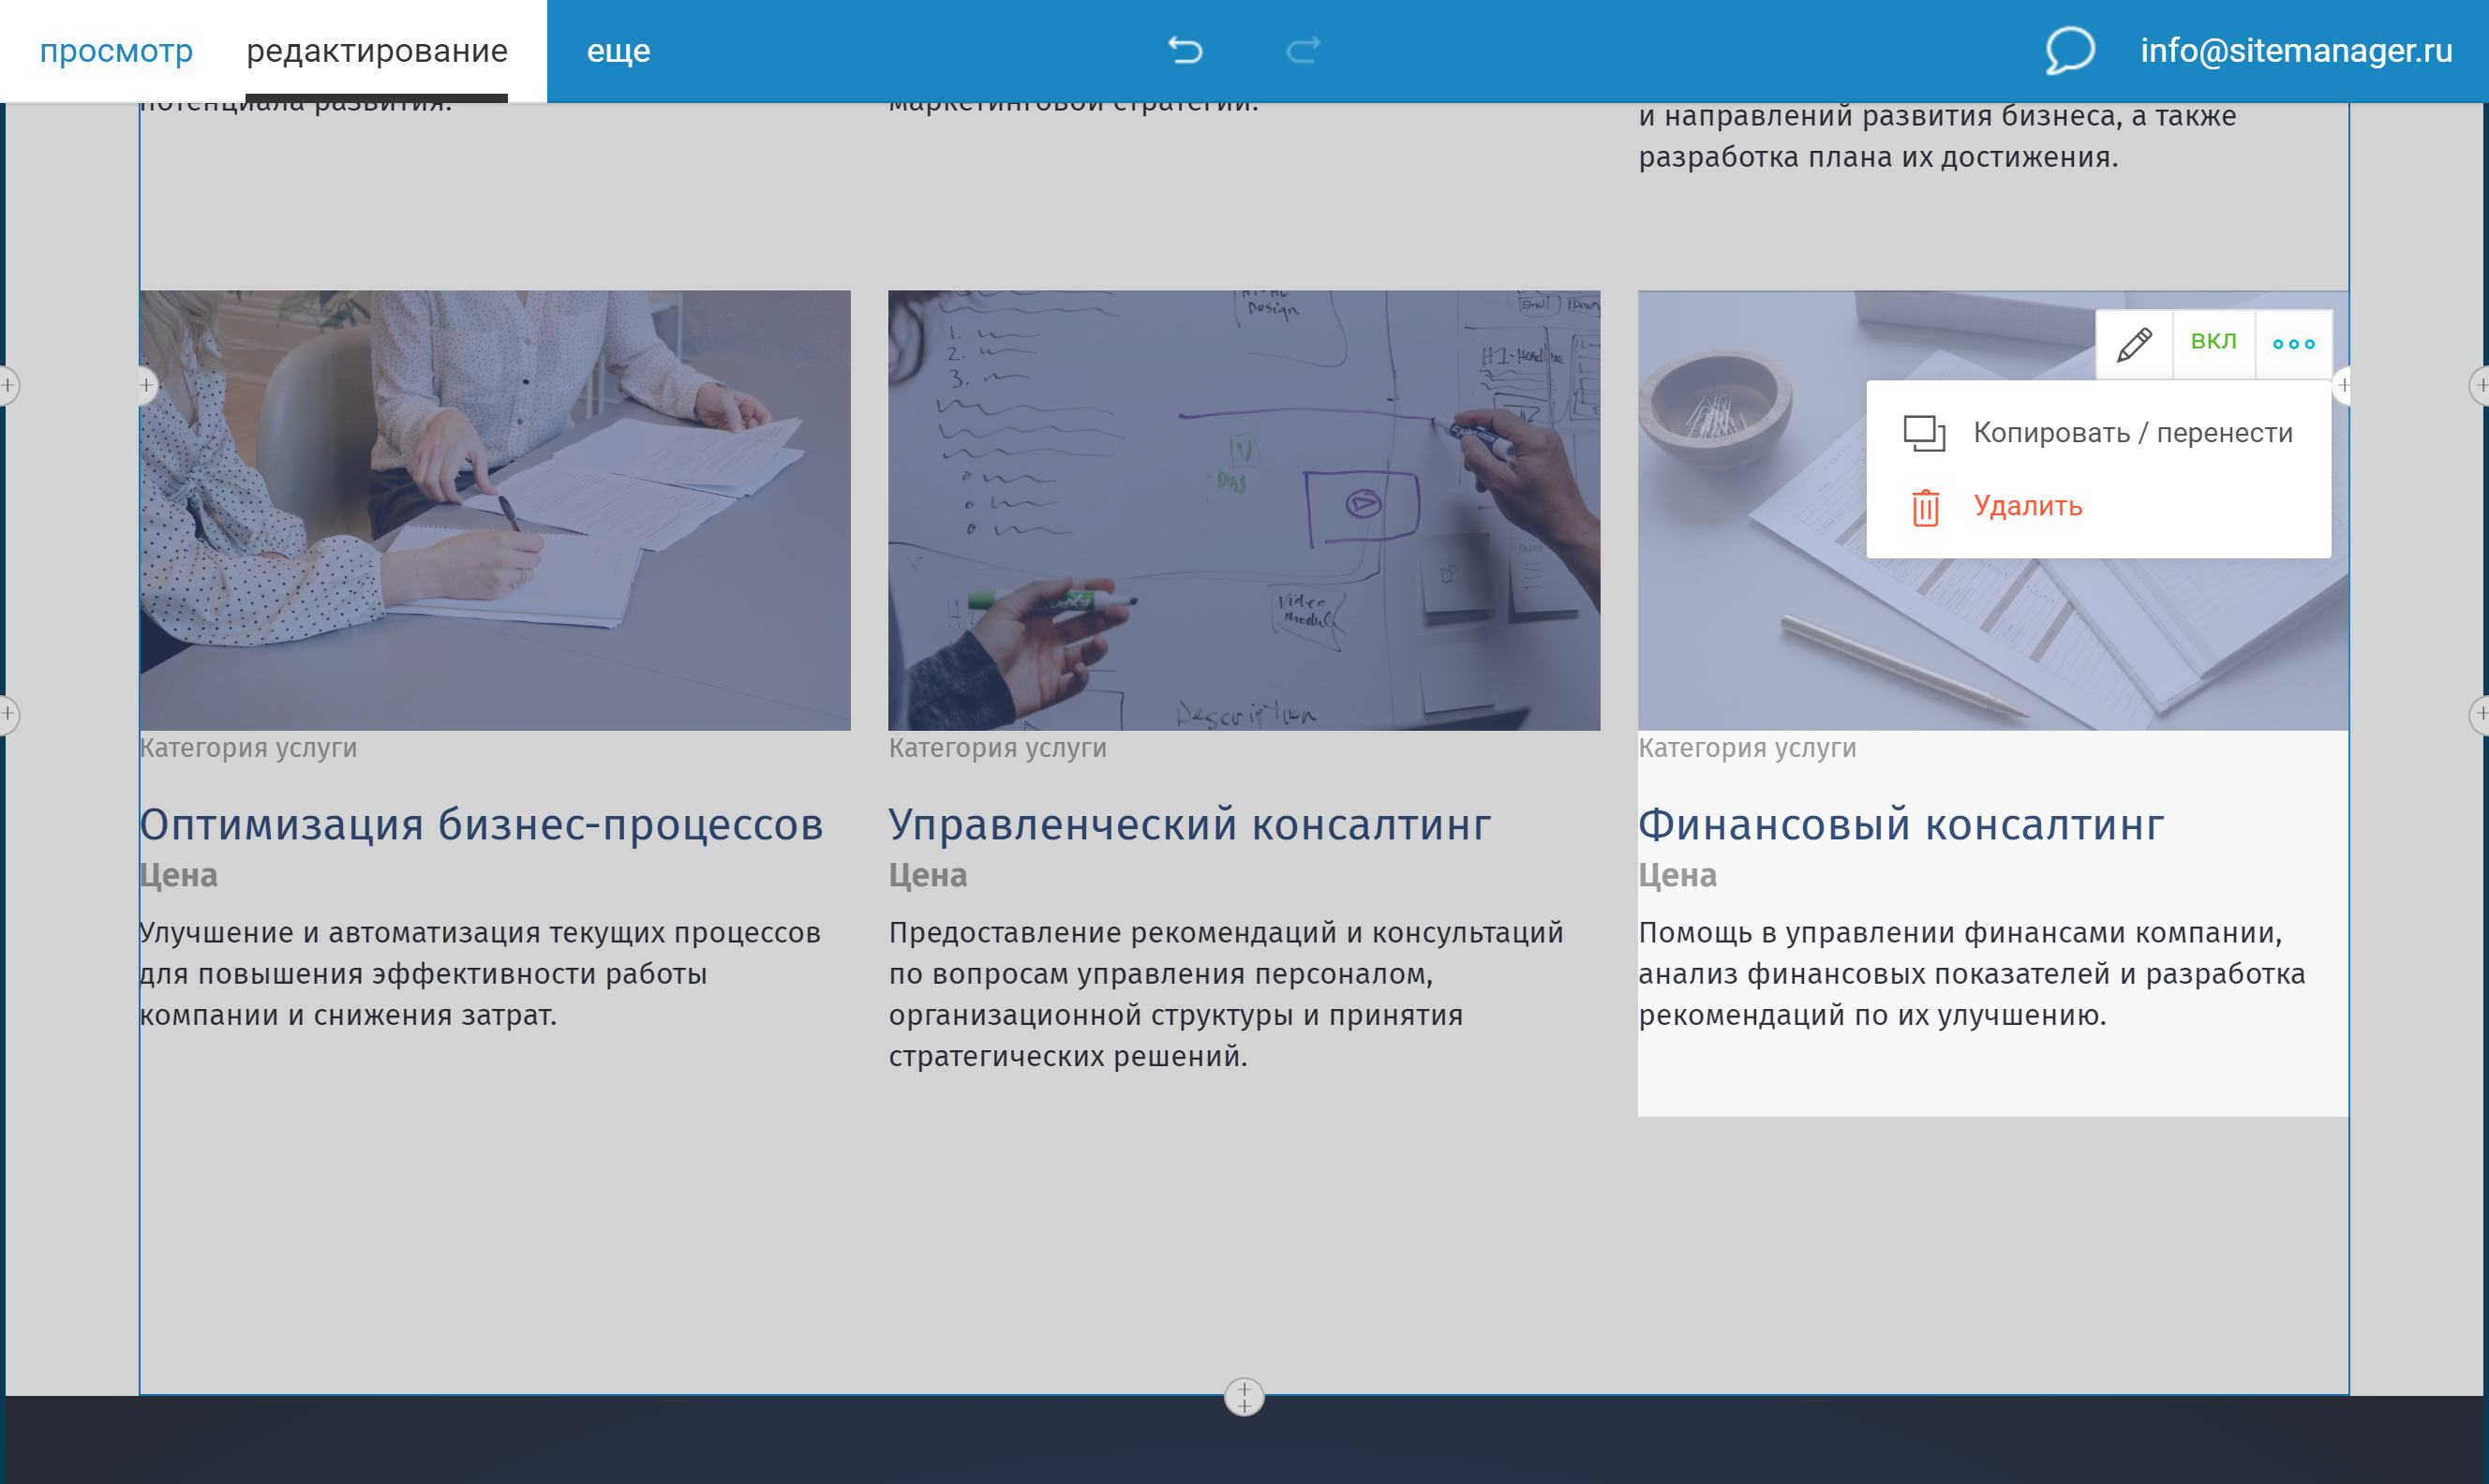Select the whiteboard image in Управленческий консалтинг card
Screen dimensions: 2489x1484
point(1244,510)
